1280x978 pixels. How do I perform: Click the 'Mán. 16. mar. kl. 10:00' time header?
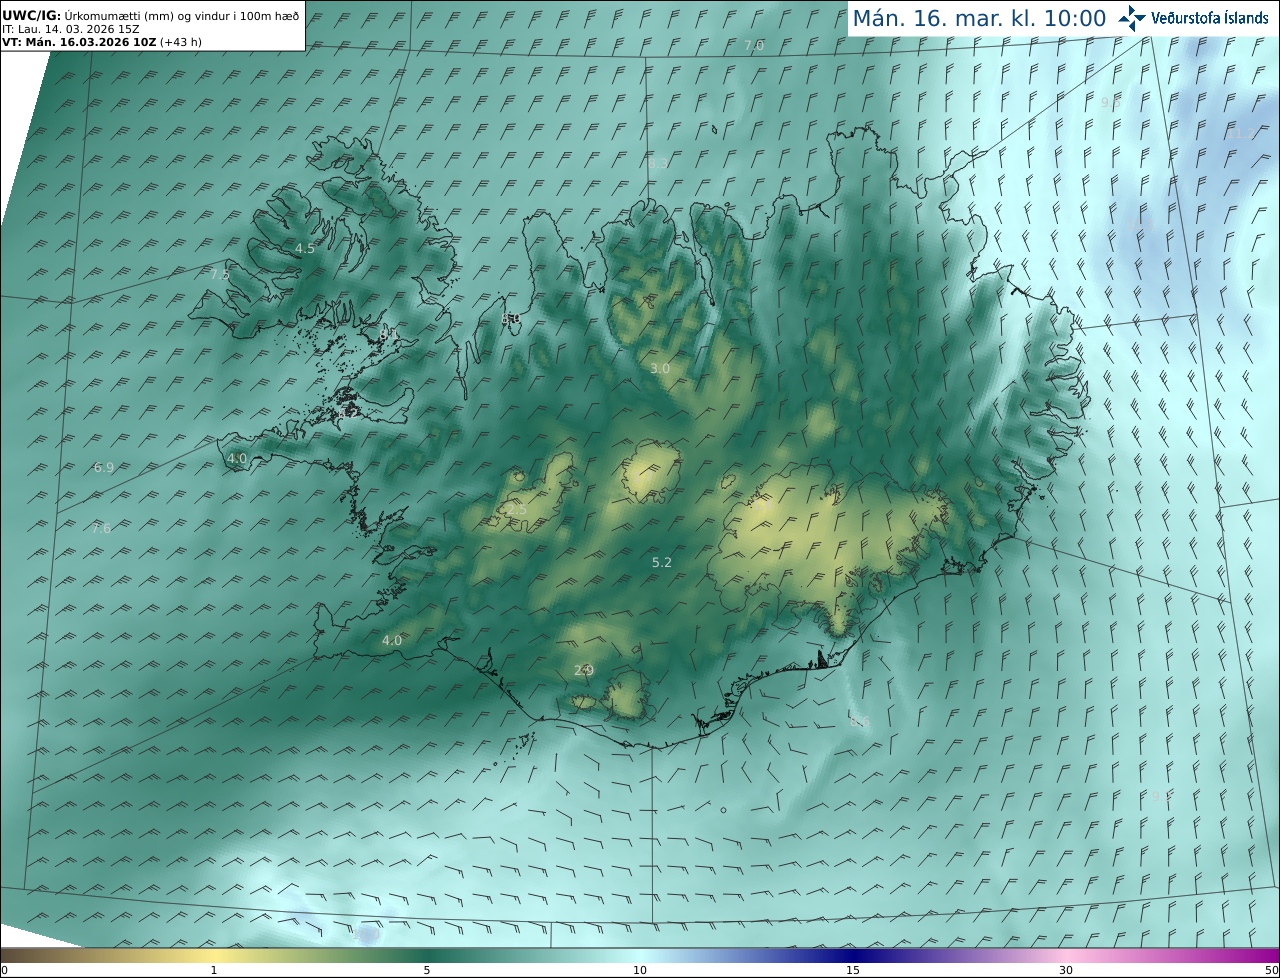[979, 18]
